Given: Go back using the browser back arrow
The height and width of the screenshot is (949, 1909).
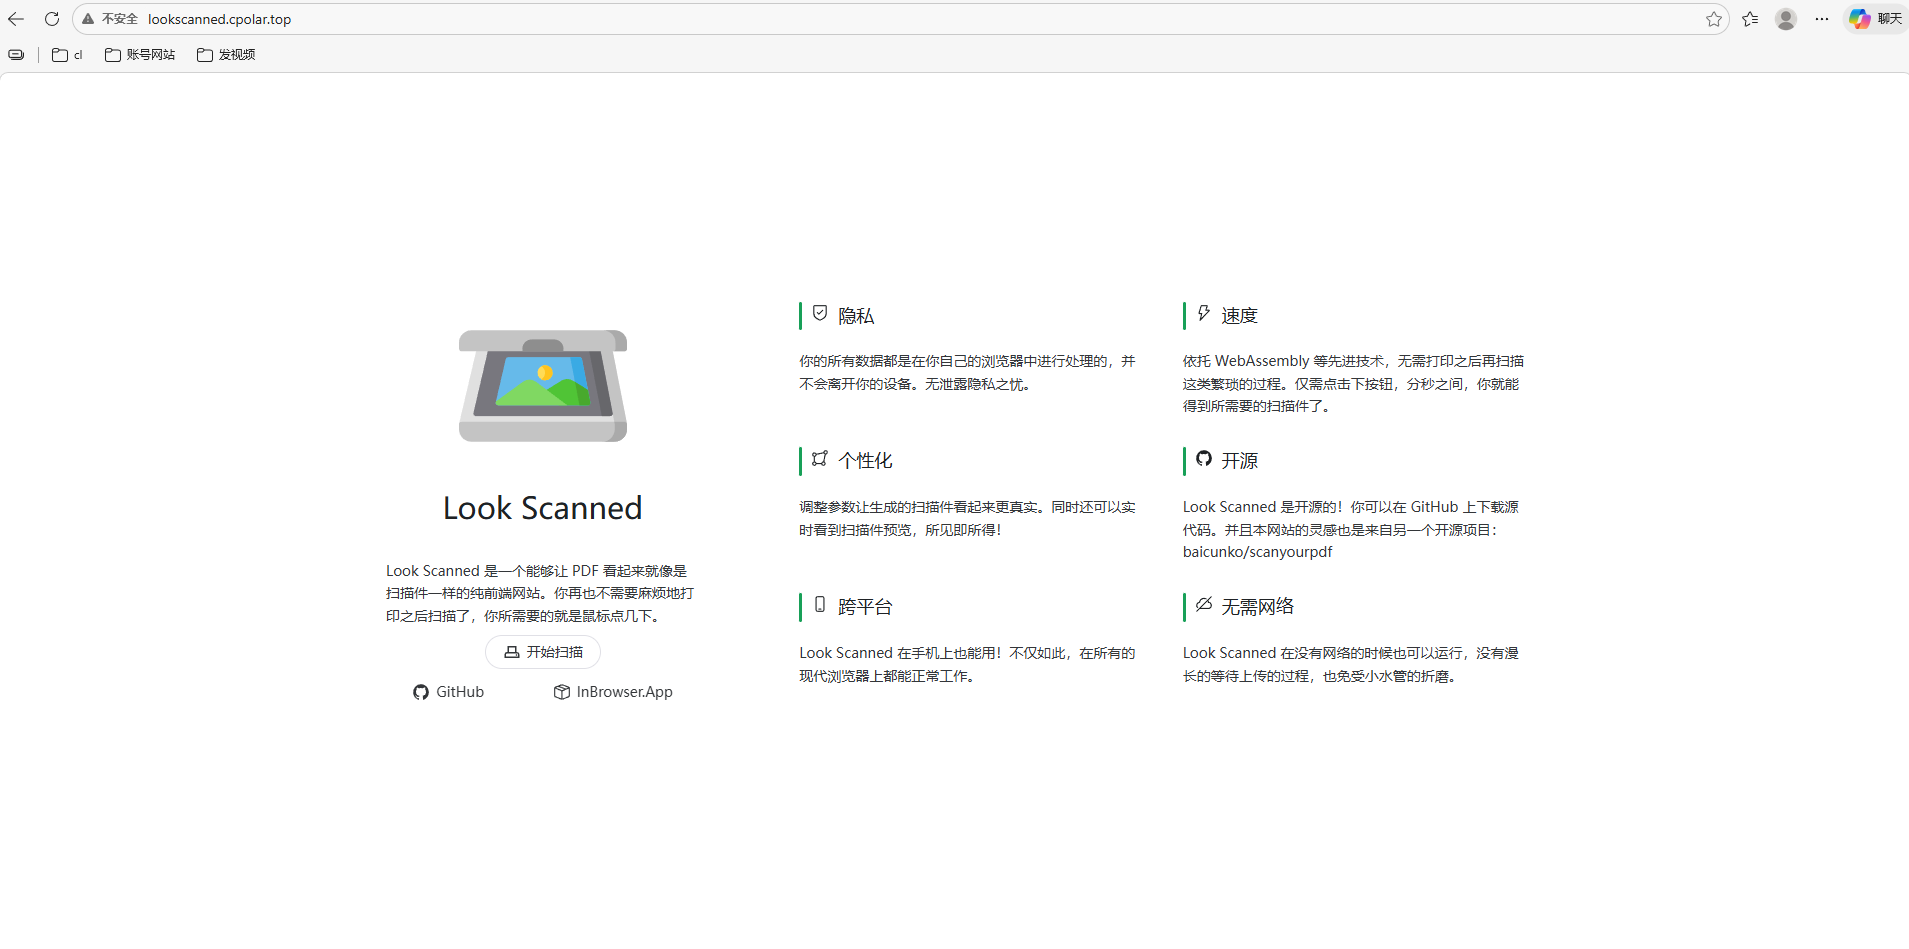Looking at the screenshot, I should pos(16,19).
